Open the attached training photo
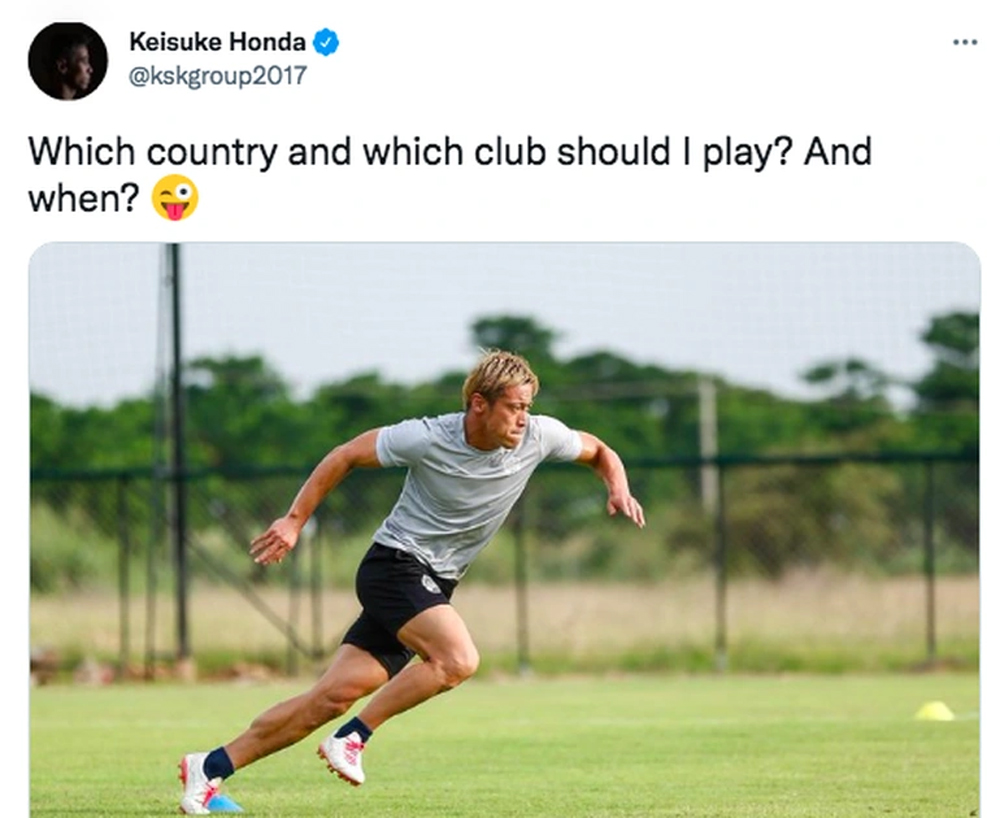The height and width of the screenshot is (818, 1000). [x=504, y=529]
